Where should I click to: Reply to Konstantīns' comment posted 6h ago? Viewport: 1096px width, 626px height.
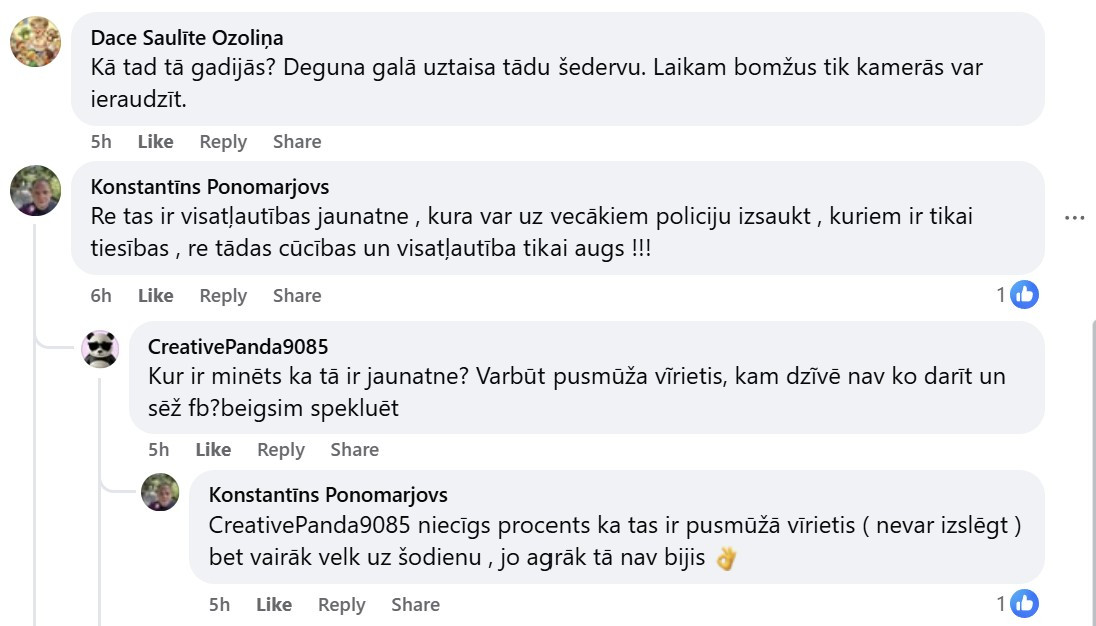223,295
